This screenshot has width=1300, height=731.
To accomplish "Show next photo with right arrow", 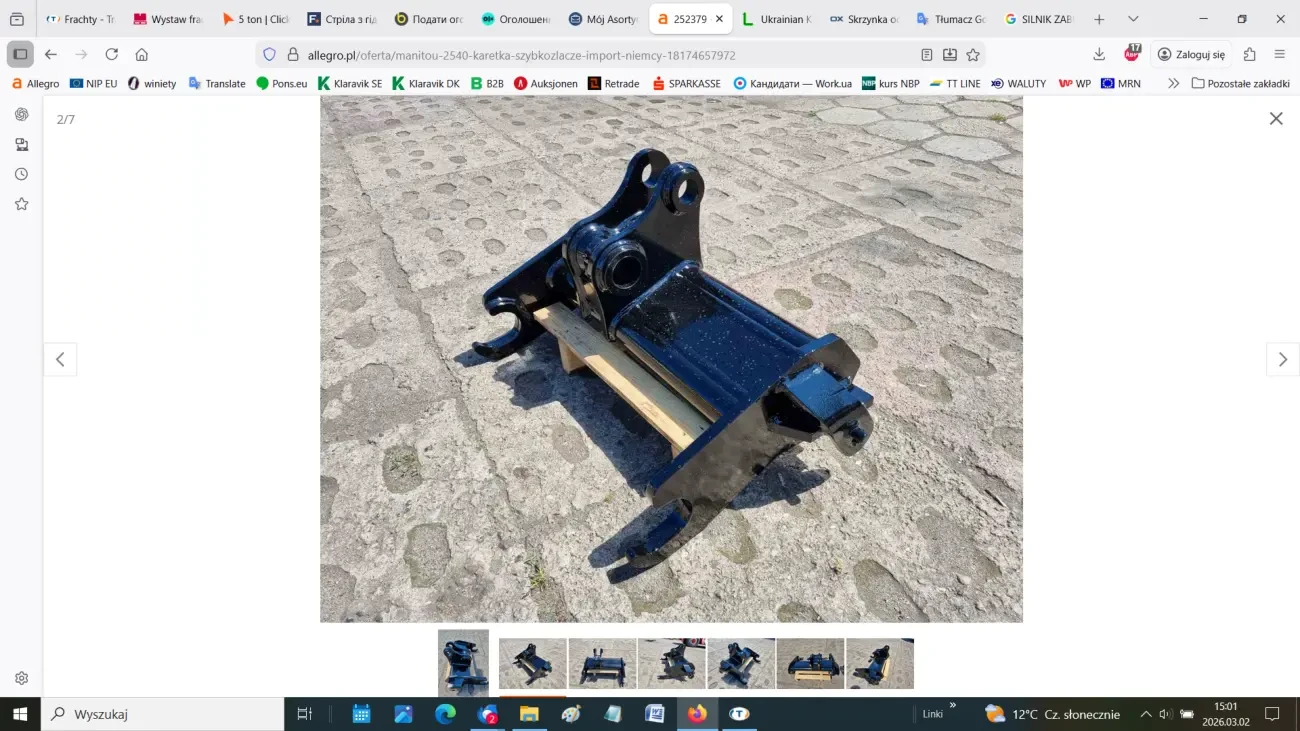I will 1282,360.
